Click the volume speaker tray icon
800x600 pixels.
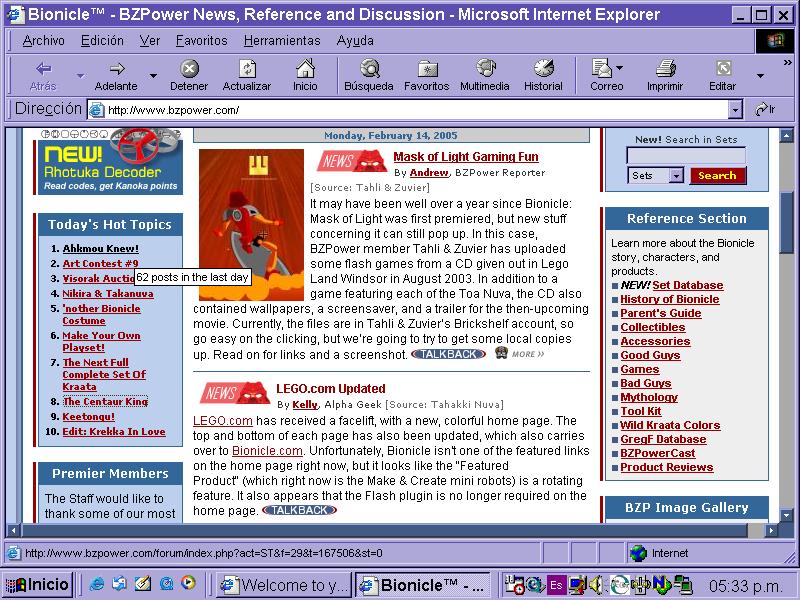[595, 585]
